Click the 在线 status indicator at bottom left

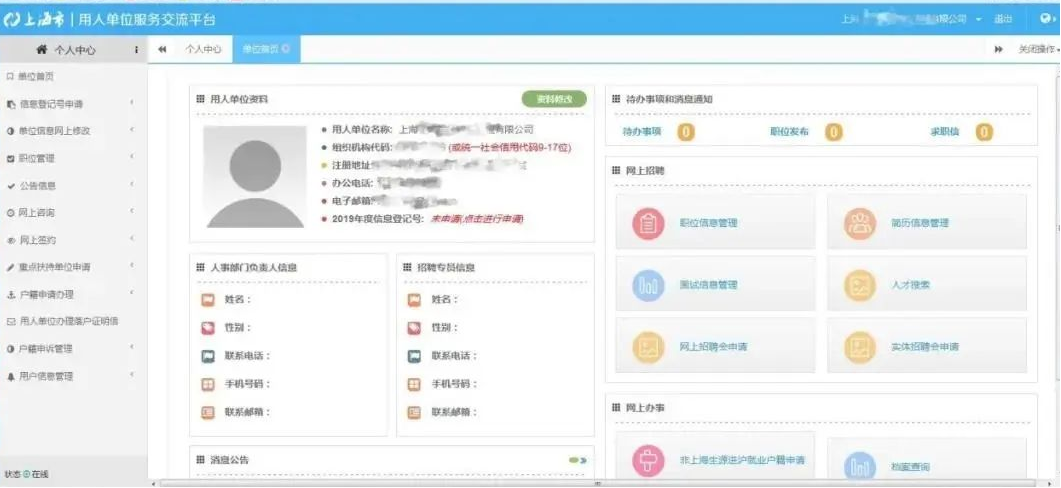click(x=27, y=474)
